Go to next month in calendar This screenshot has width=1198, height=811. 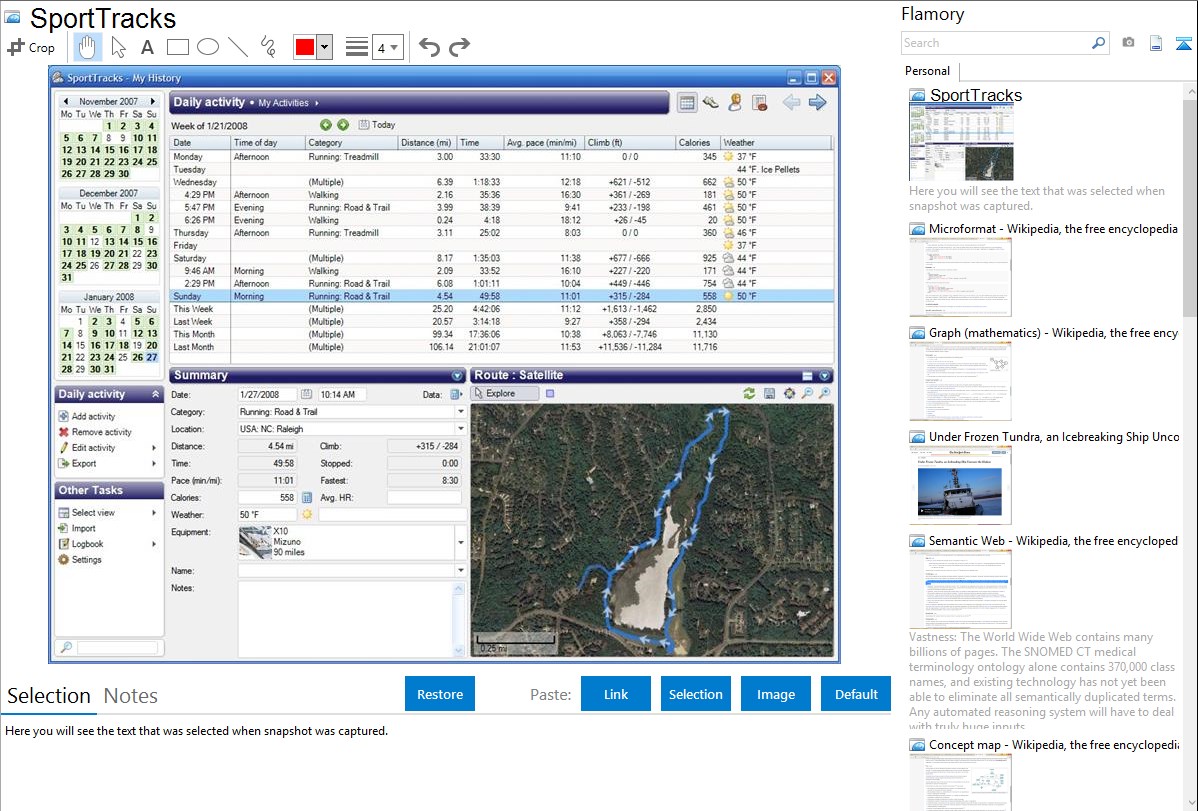153,101
